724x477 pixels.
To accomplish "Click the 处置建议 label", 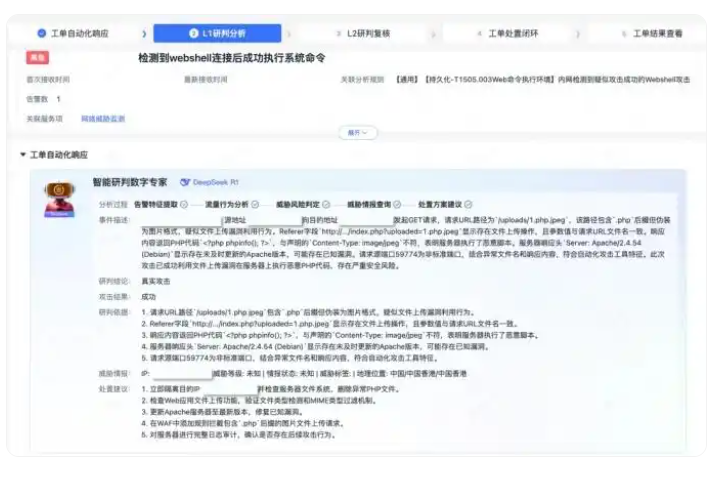I will coord(114,389).
